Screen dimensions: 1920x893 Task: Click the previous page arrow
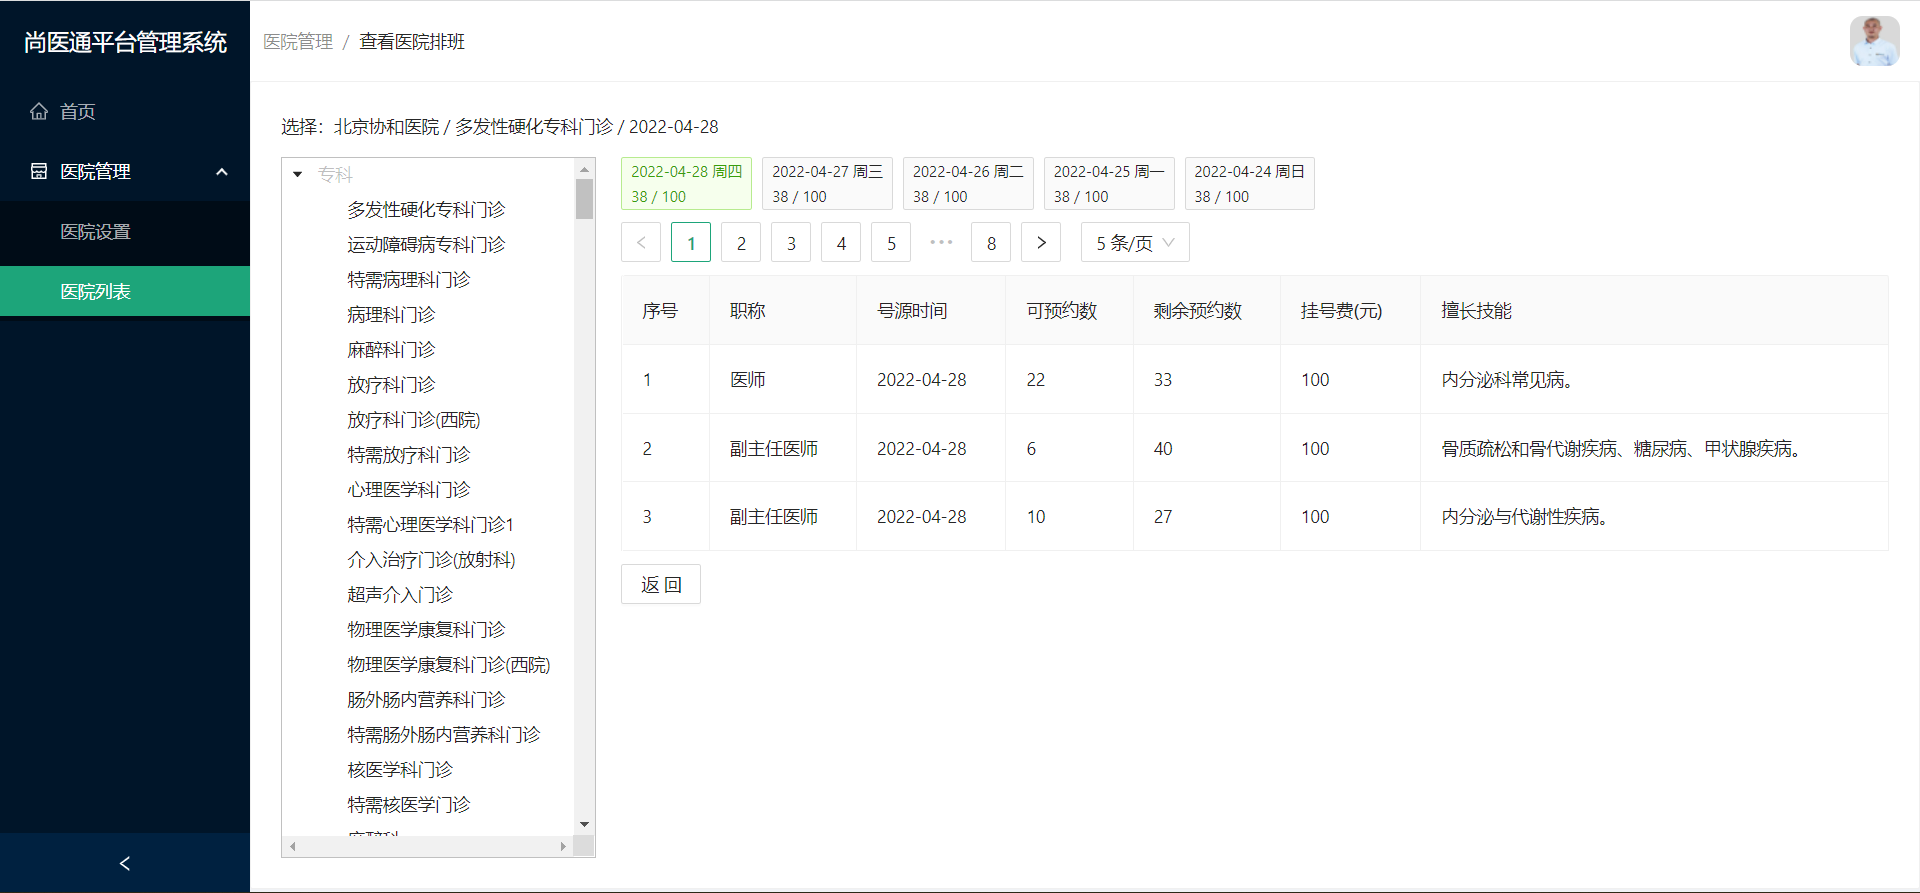click(641, 242)
